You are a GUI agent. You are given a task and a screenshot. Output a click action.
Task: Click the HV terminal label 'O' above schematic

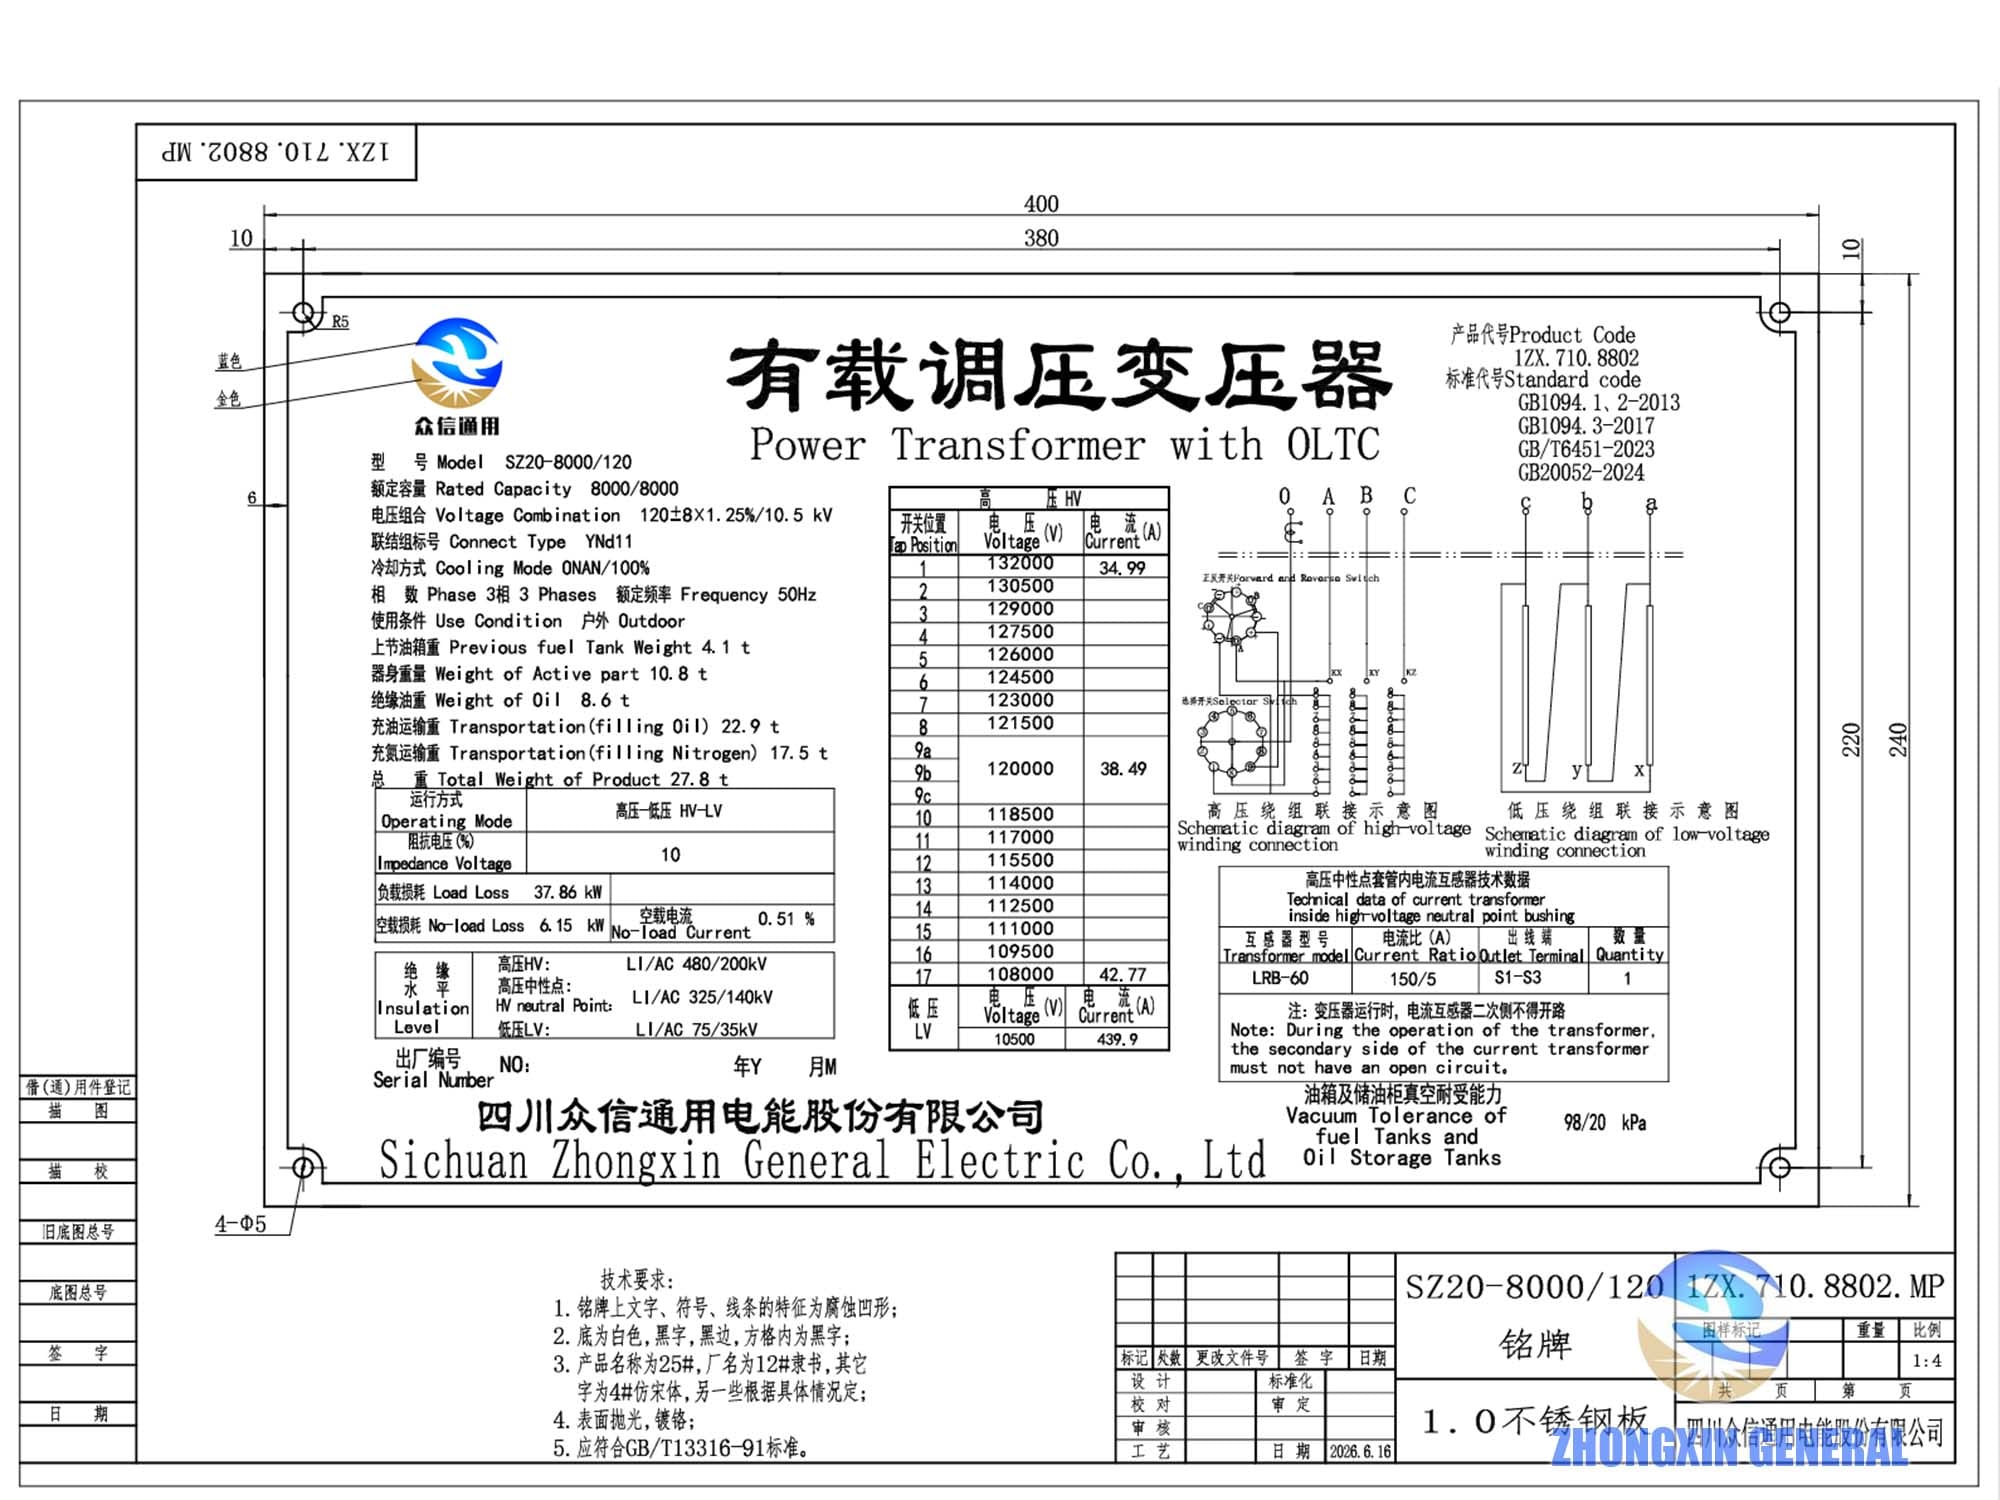[x=1285, y=496]
